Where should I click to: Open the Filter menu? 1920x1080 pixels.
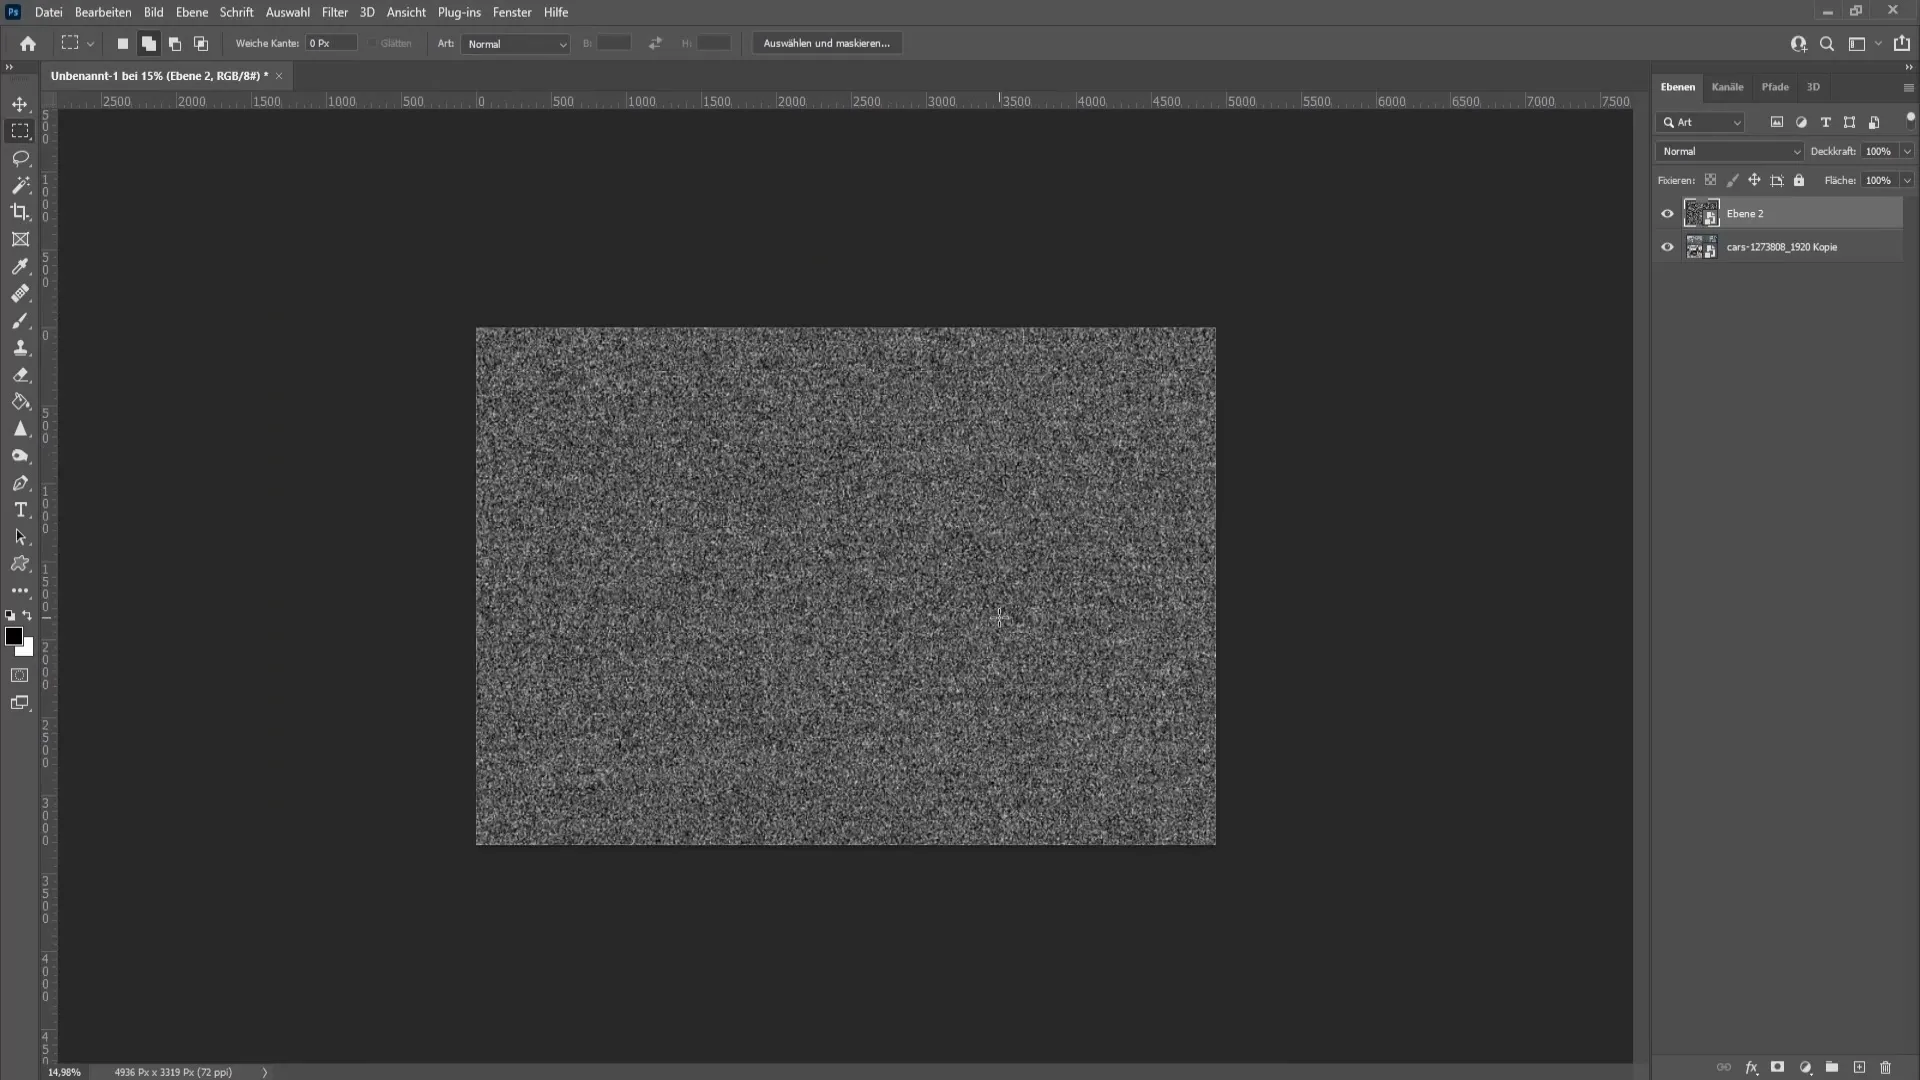334,12
